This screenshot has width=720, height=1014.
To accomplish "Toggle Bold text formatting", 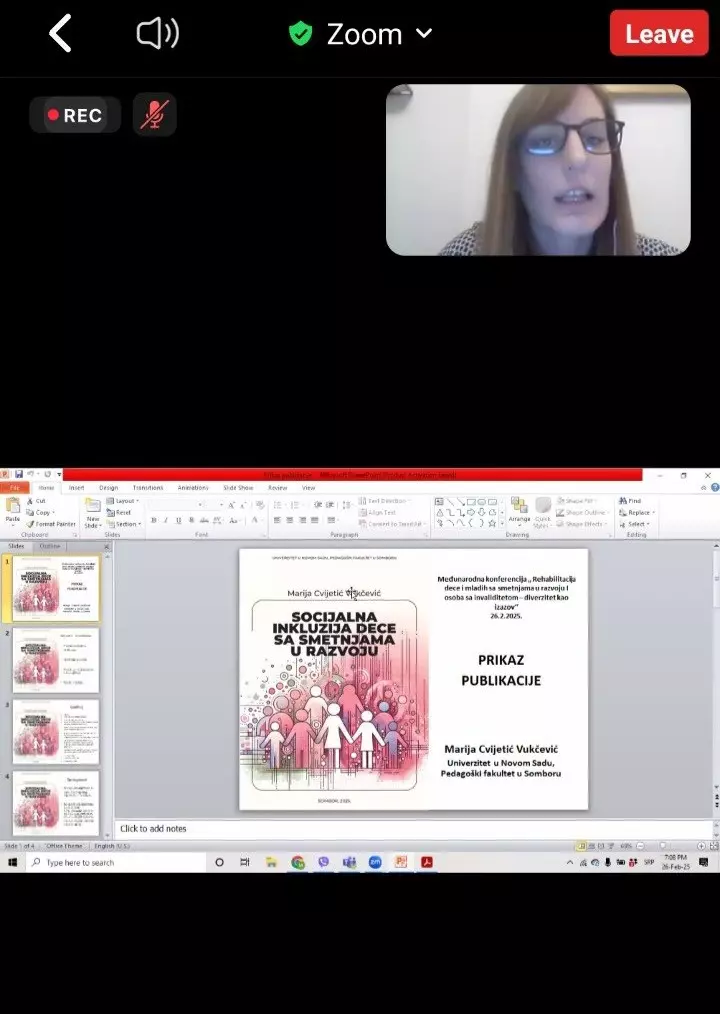I will coord(154,520).
